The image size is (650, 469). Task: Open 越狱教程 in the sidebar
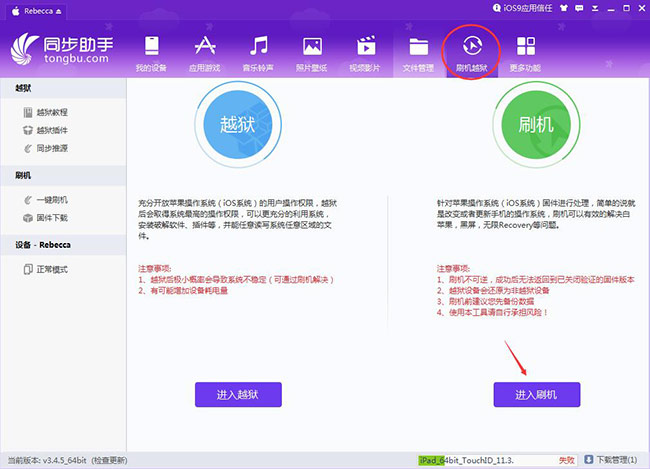pos(46,112)
